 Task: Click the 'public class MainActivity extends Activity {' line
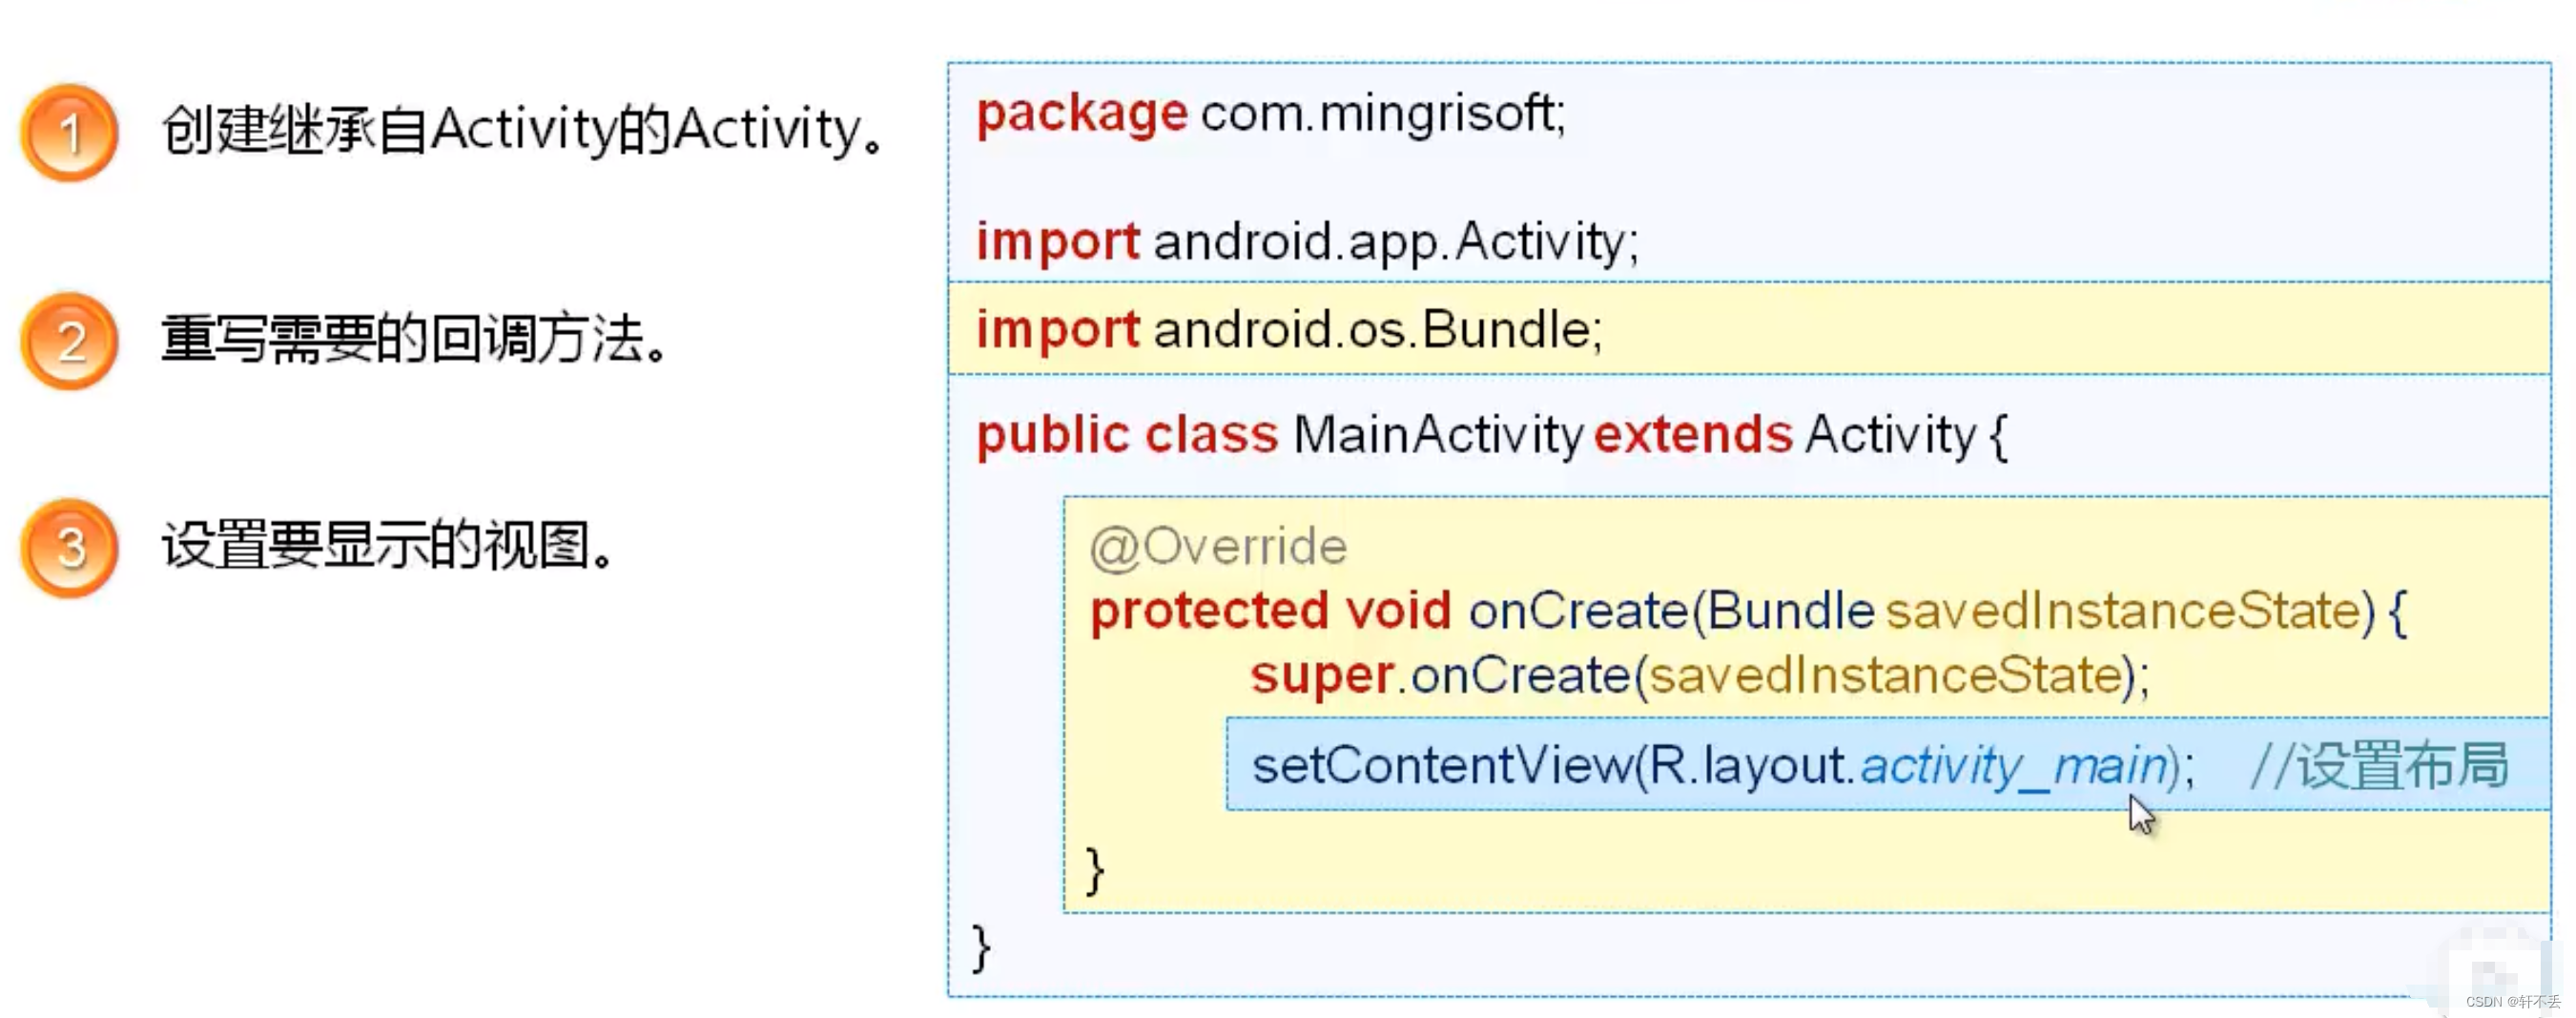[1491, 435]
